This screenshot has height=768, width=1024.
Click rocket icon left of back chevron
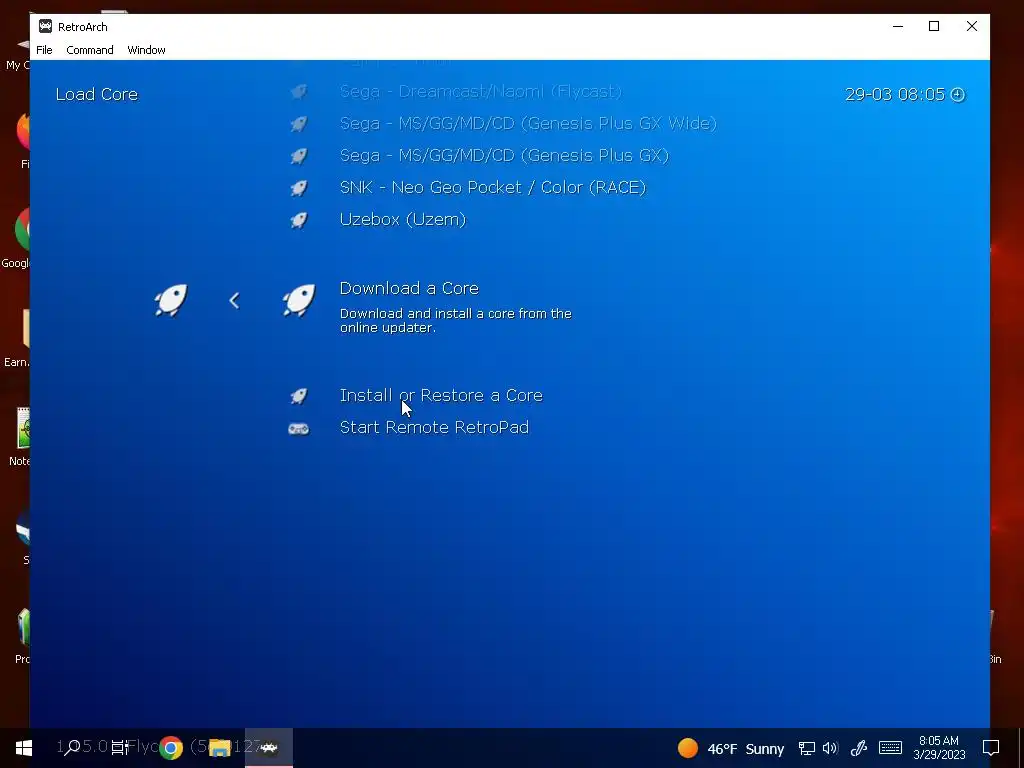click(x=171, y=300)
